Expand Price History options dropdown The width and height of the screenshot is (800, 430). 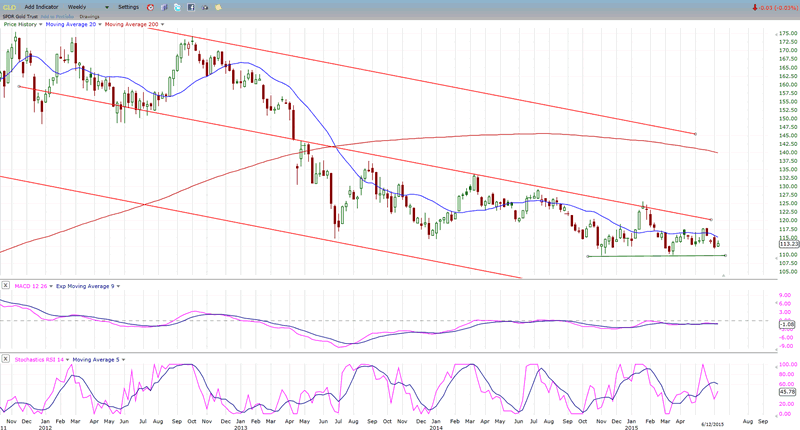coord(40,23)
